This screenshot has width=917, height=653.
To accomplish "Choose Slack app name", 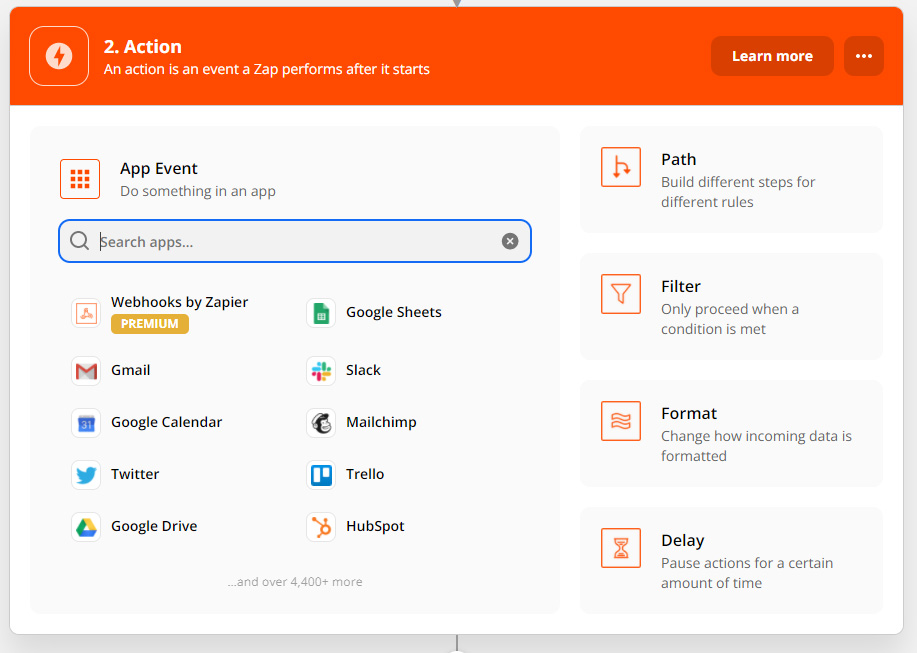I will 363,370.
